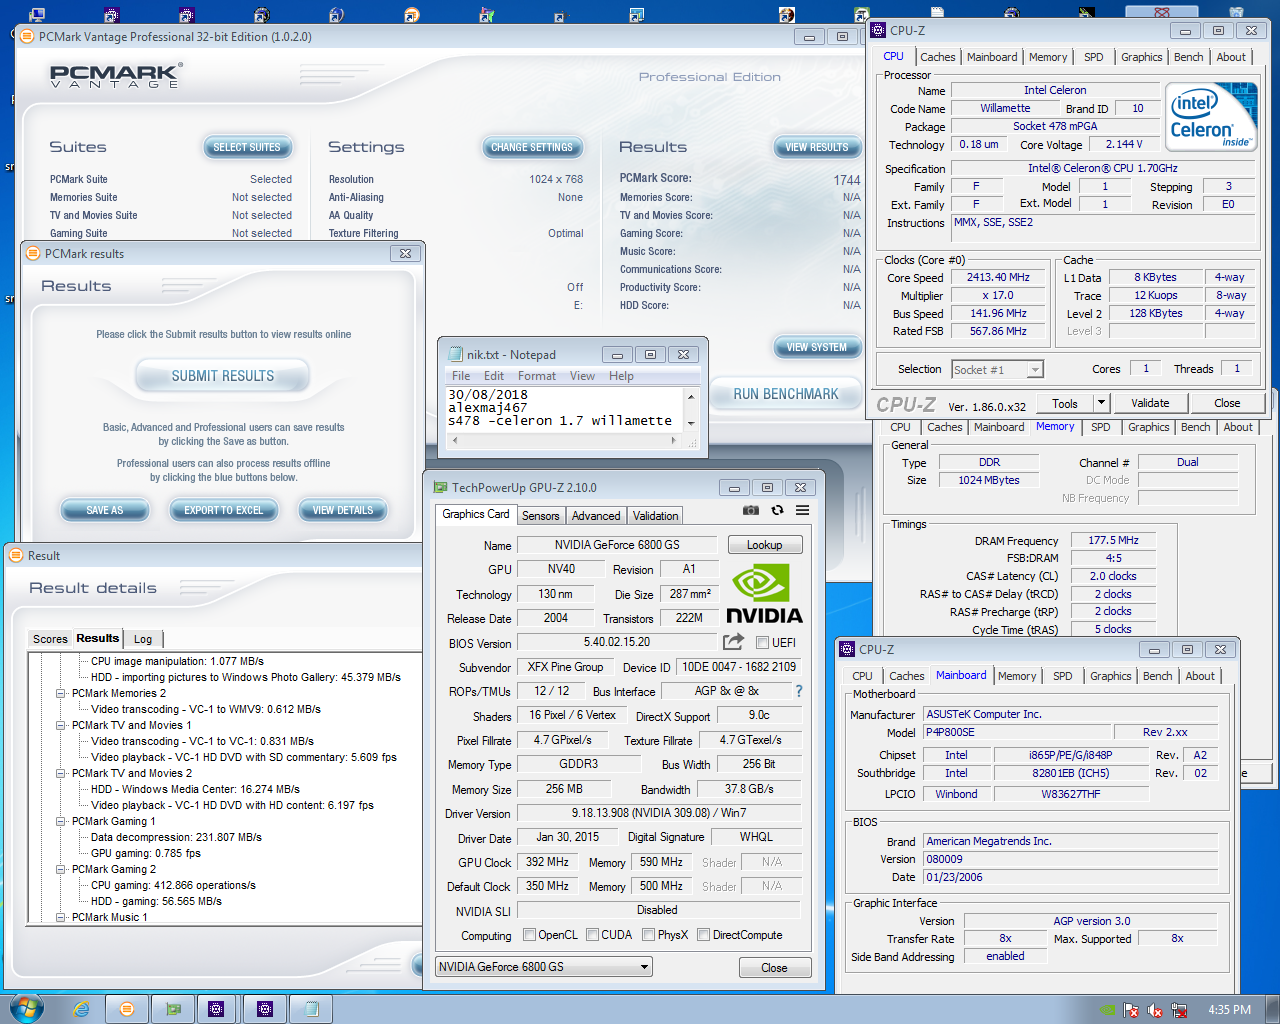Collapse the PCMark Memories 2 tree node

[61, 693]
